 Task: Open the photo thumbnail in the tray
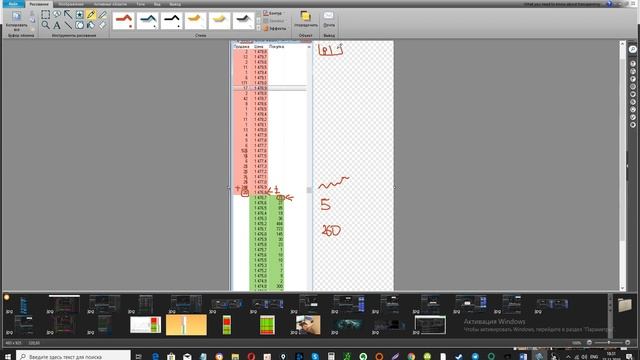point(308,325)
